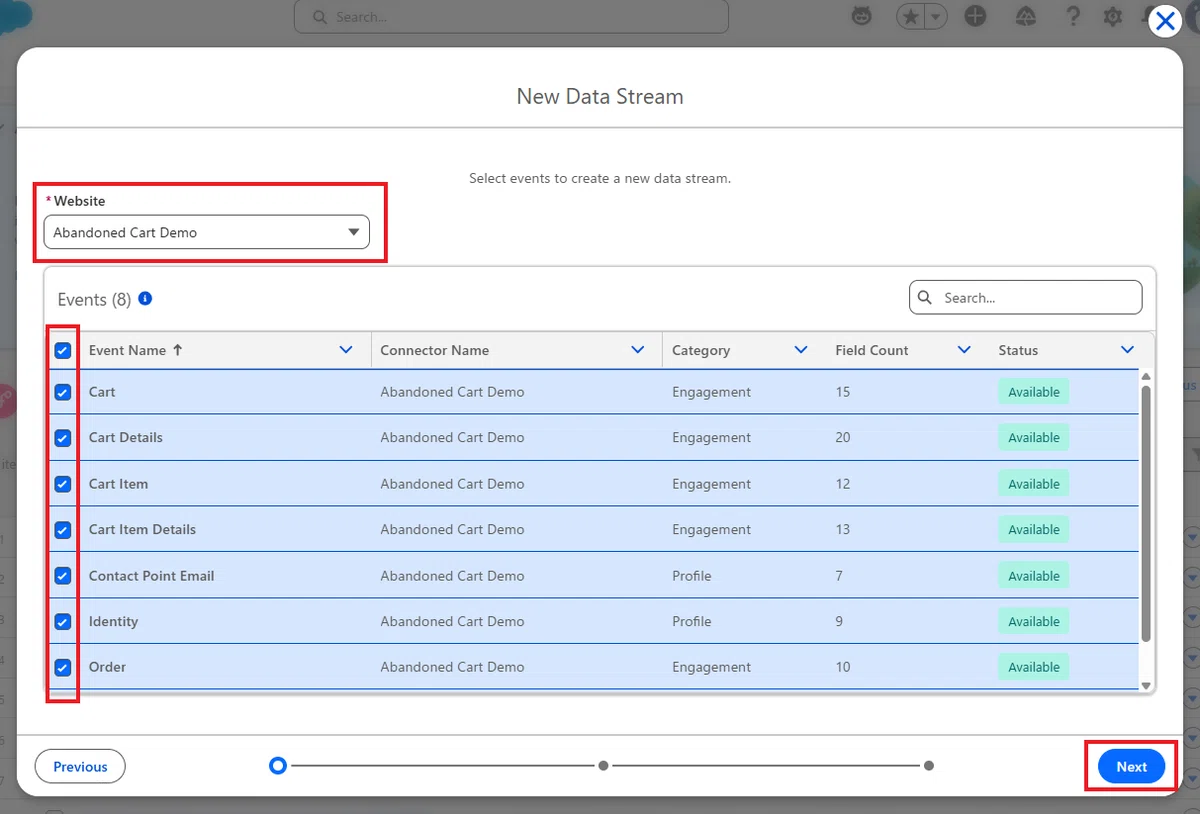1200x814 pixels.
Task: Click the Field Count column header
Action: 872,350
